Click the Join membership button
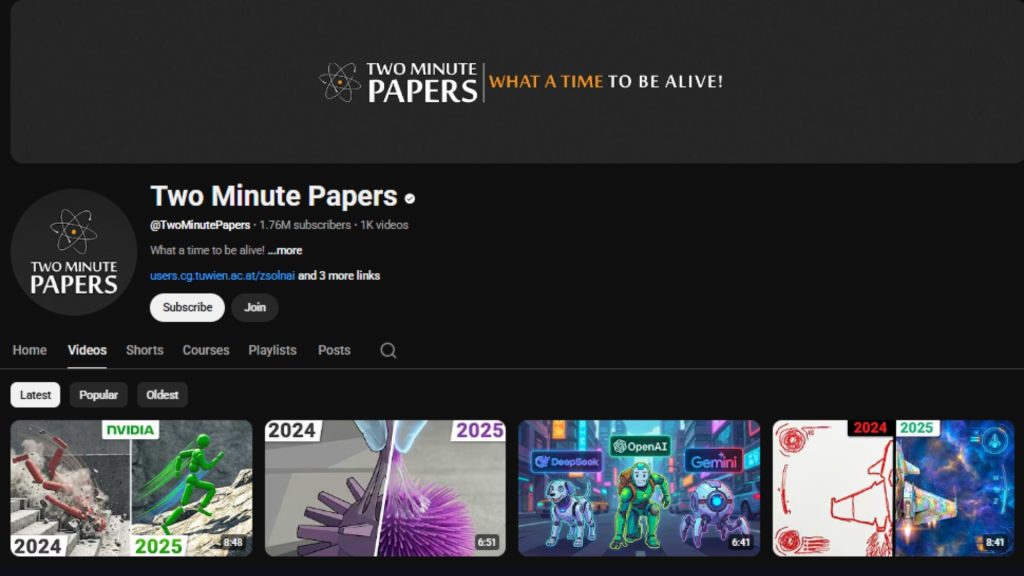This screenshot has height=576, width=1024. tap(254, 308)
